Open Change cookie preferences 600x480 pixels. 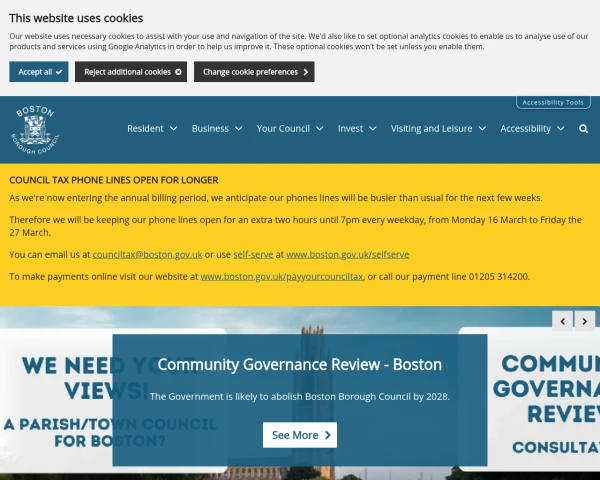click(x=254, y=72)
